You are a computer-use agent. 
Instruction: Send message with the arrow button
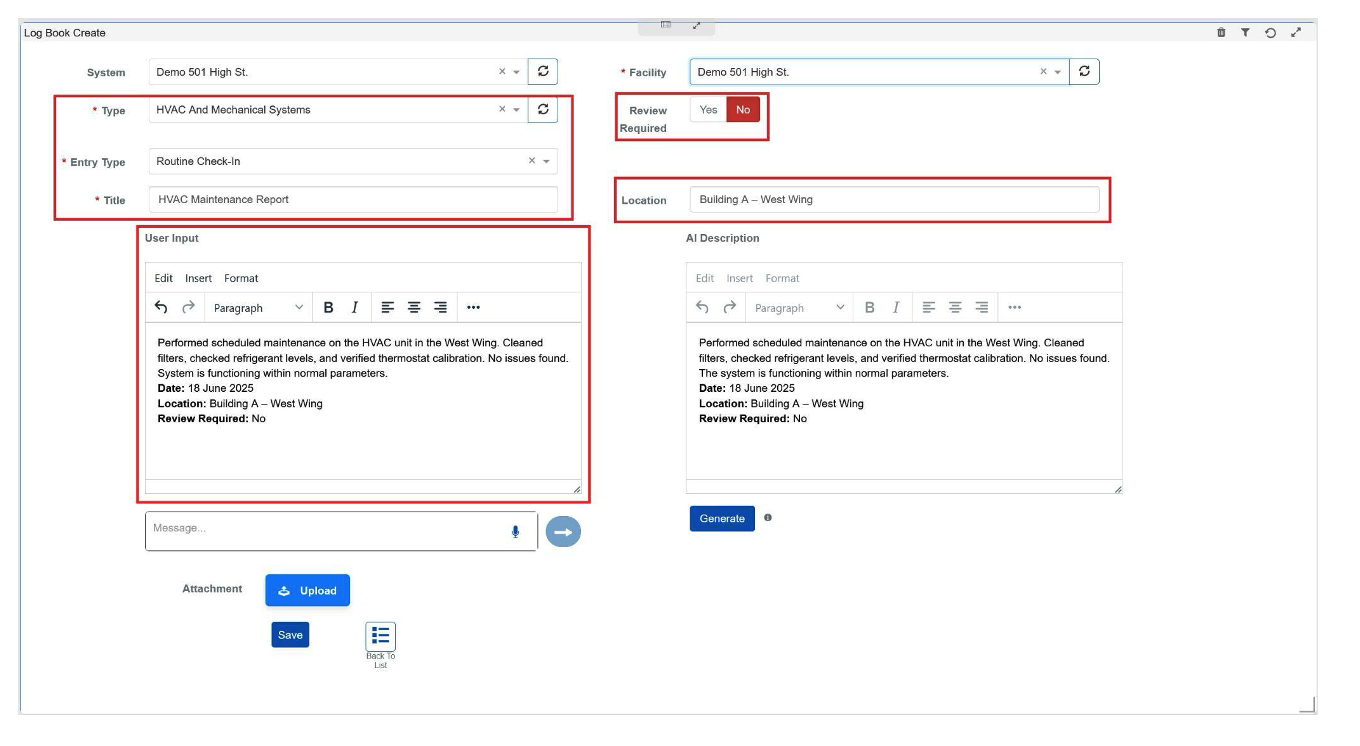click(x=563, y=532)
